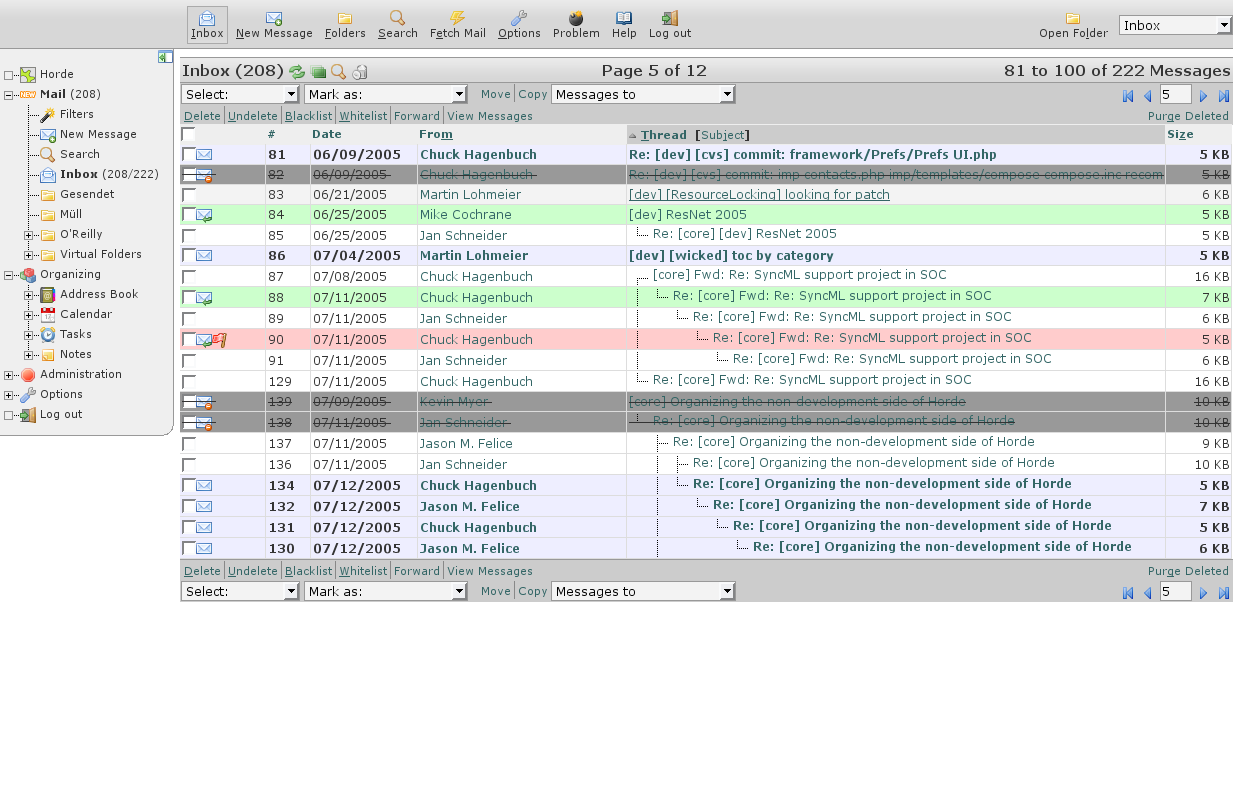
Task: Collapse the sidebar with the top toggle icon
Action: (165, 57)
